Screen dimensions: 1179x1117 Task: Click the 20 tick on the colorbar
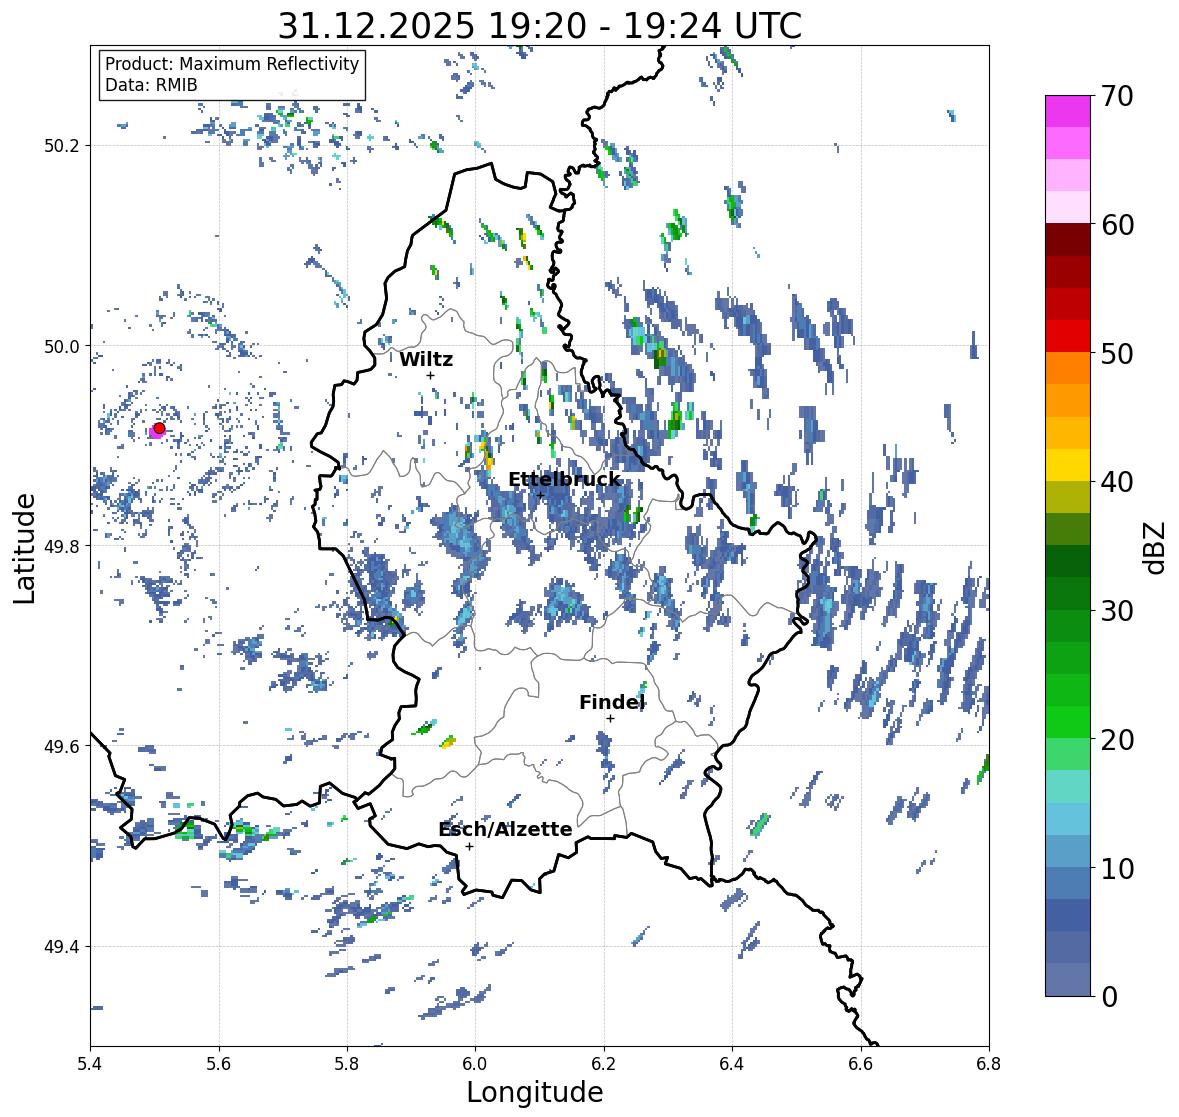(1116, 740)
